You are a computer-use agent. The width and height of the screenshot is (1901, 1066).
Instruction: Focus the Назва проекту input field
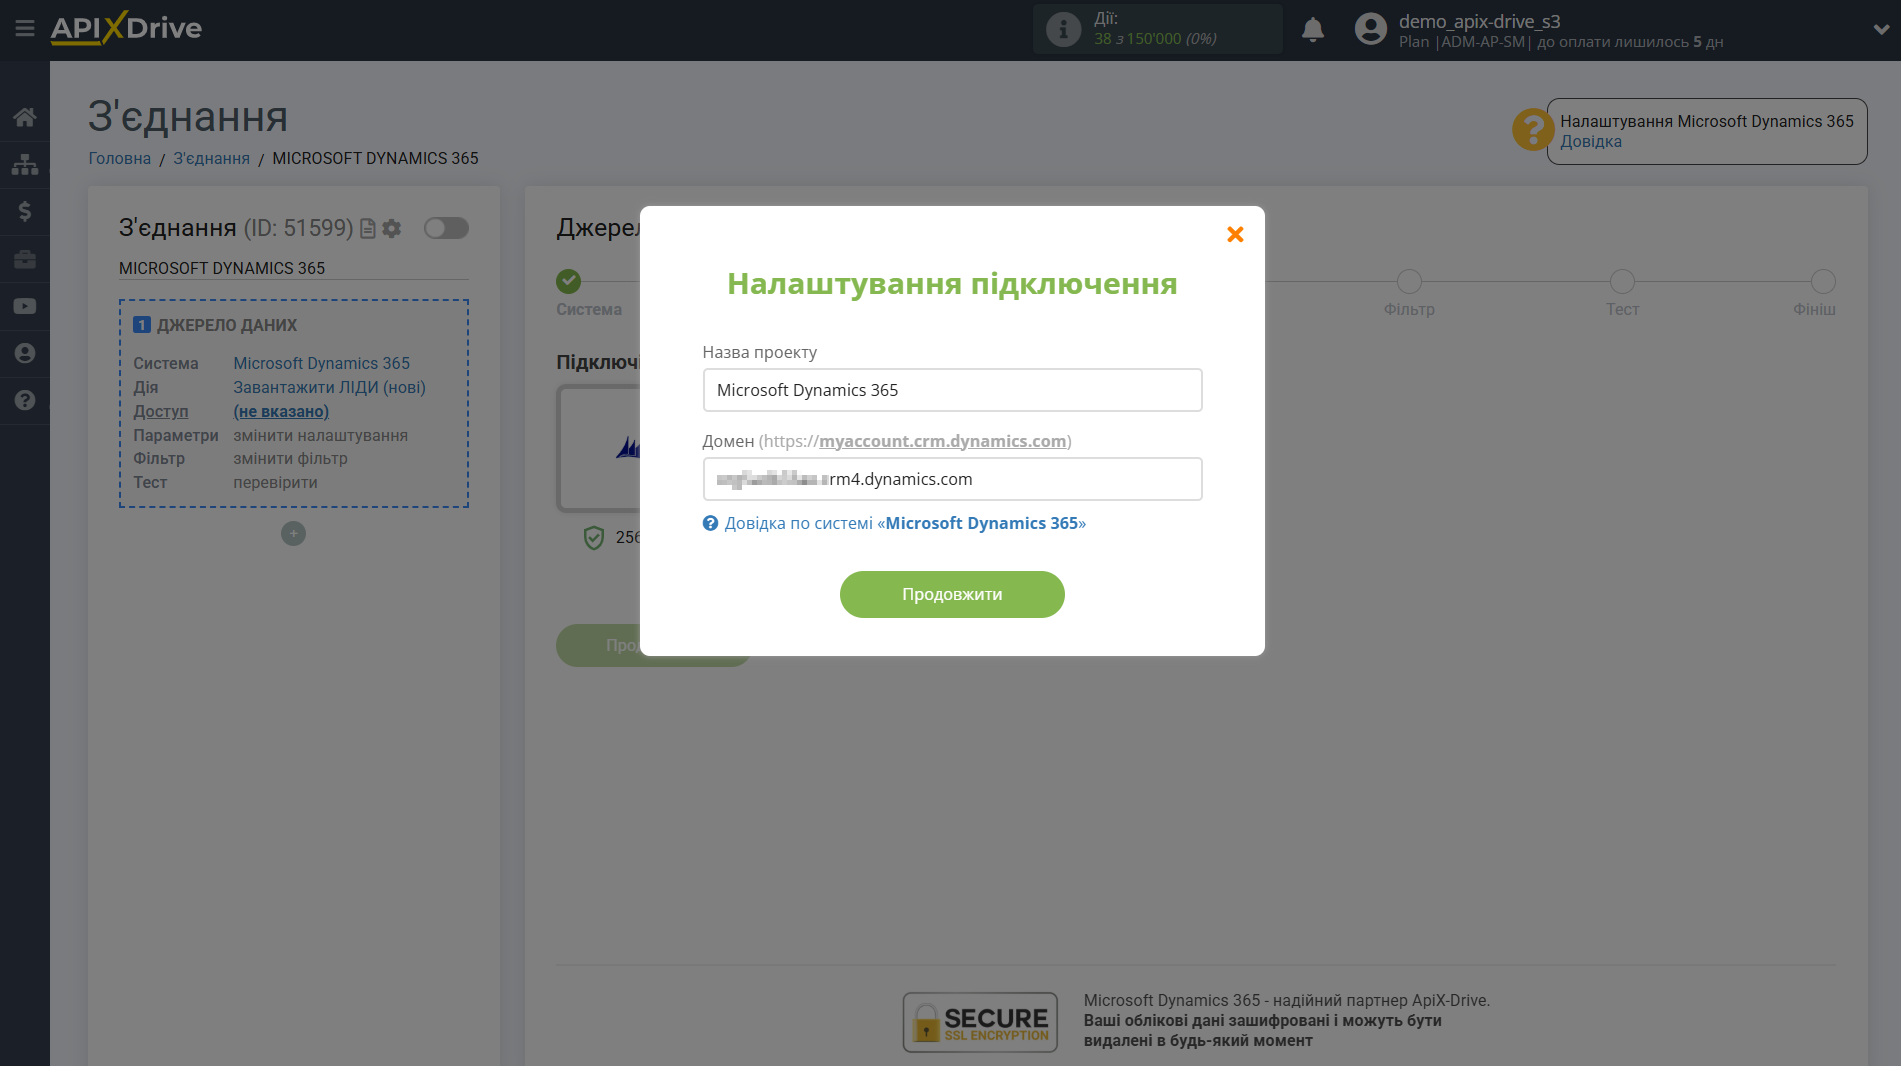click(x=952, y=390)
